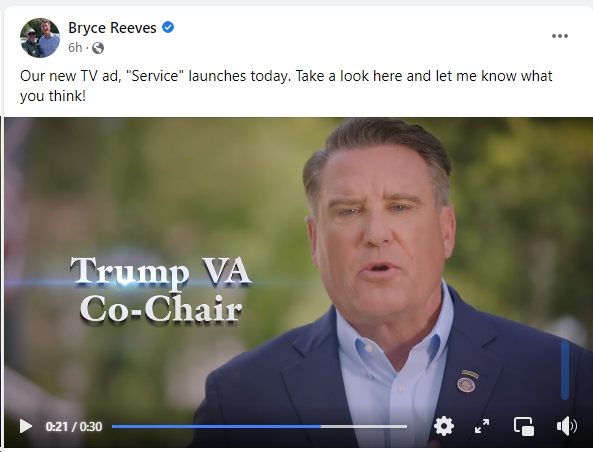Click the post caption about the TV ad
The width and height of the screenshot is (593, 452).
point(286,86)
